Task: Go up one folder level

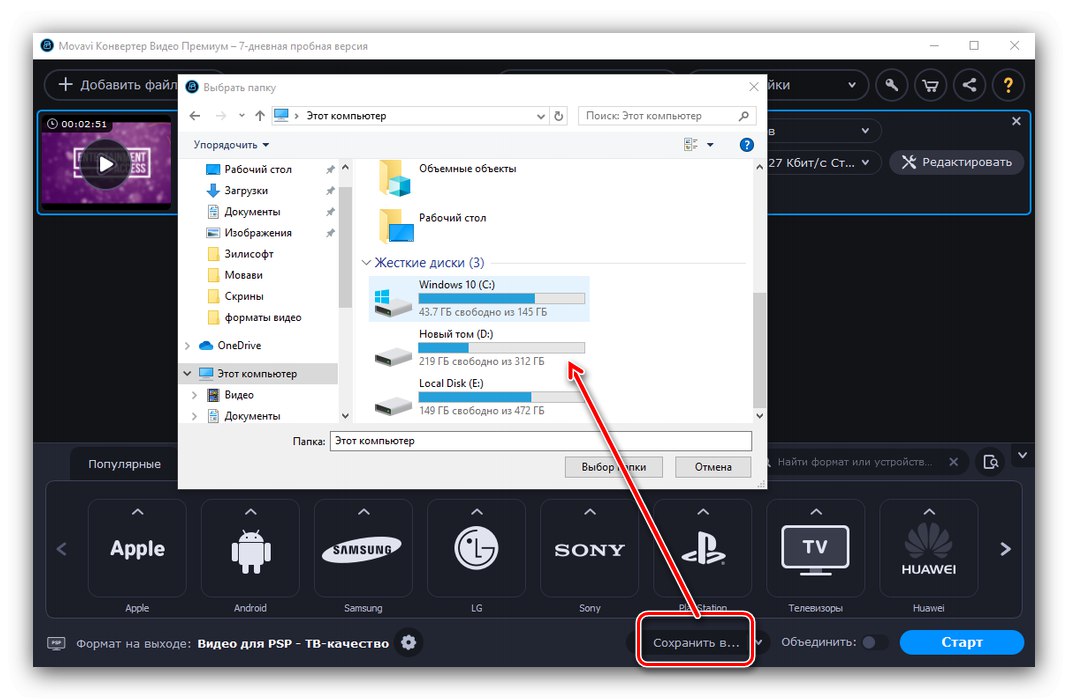Action: (x=260, y=116)
